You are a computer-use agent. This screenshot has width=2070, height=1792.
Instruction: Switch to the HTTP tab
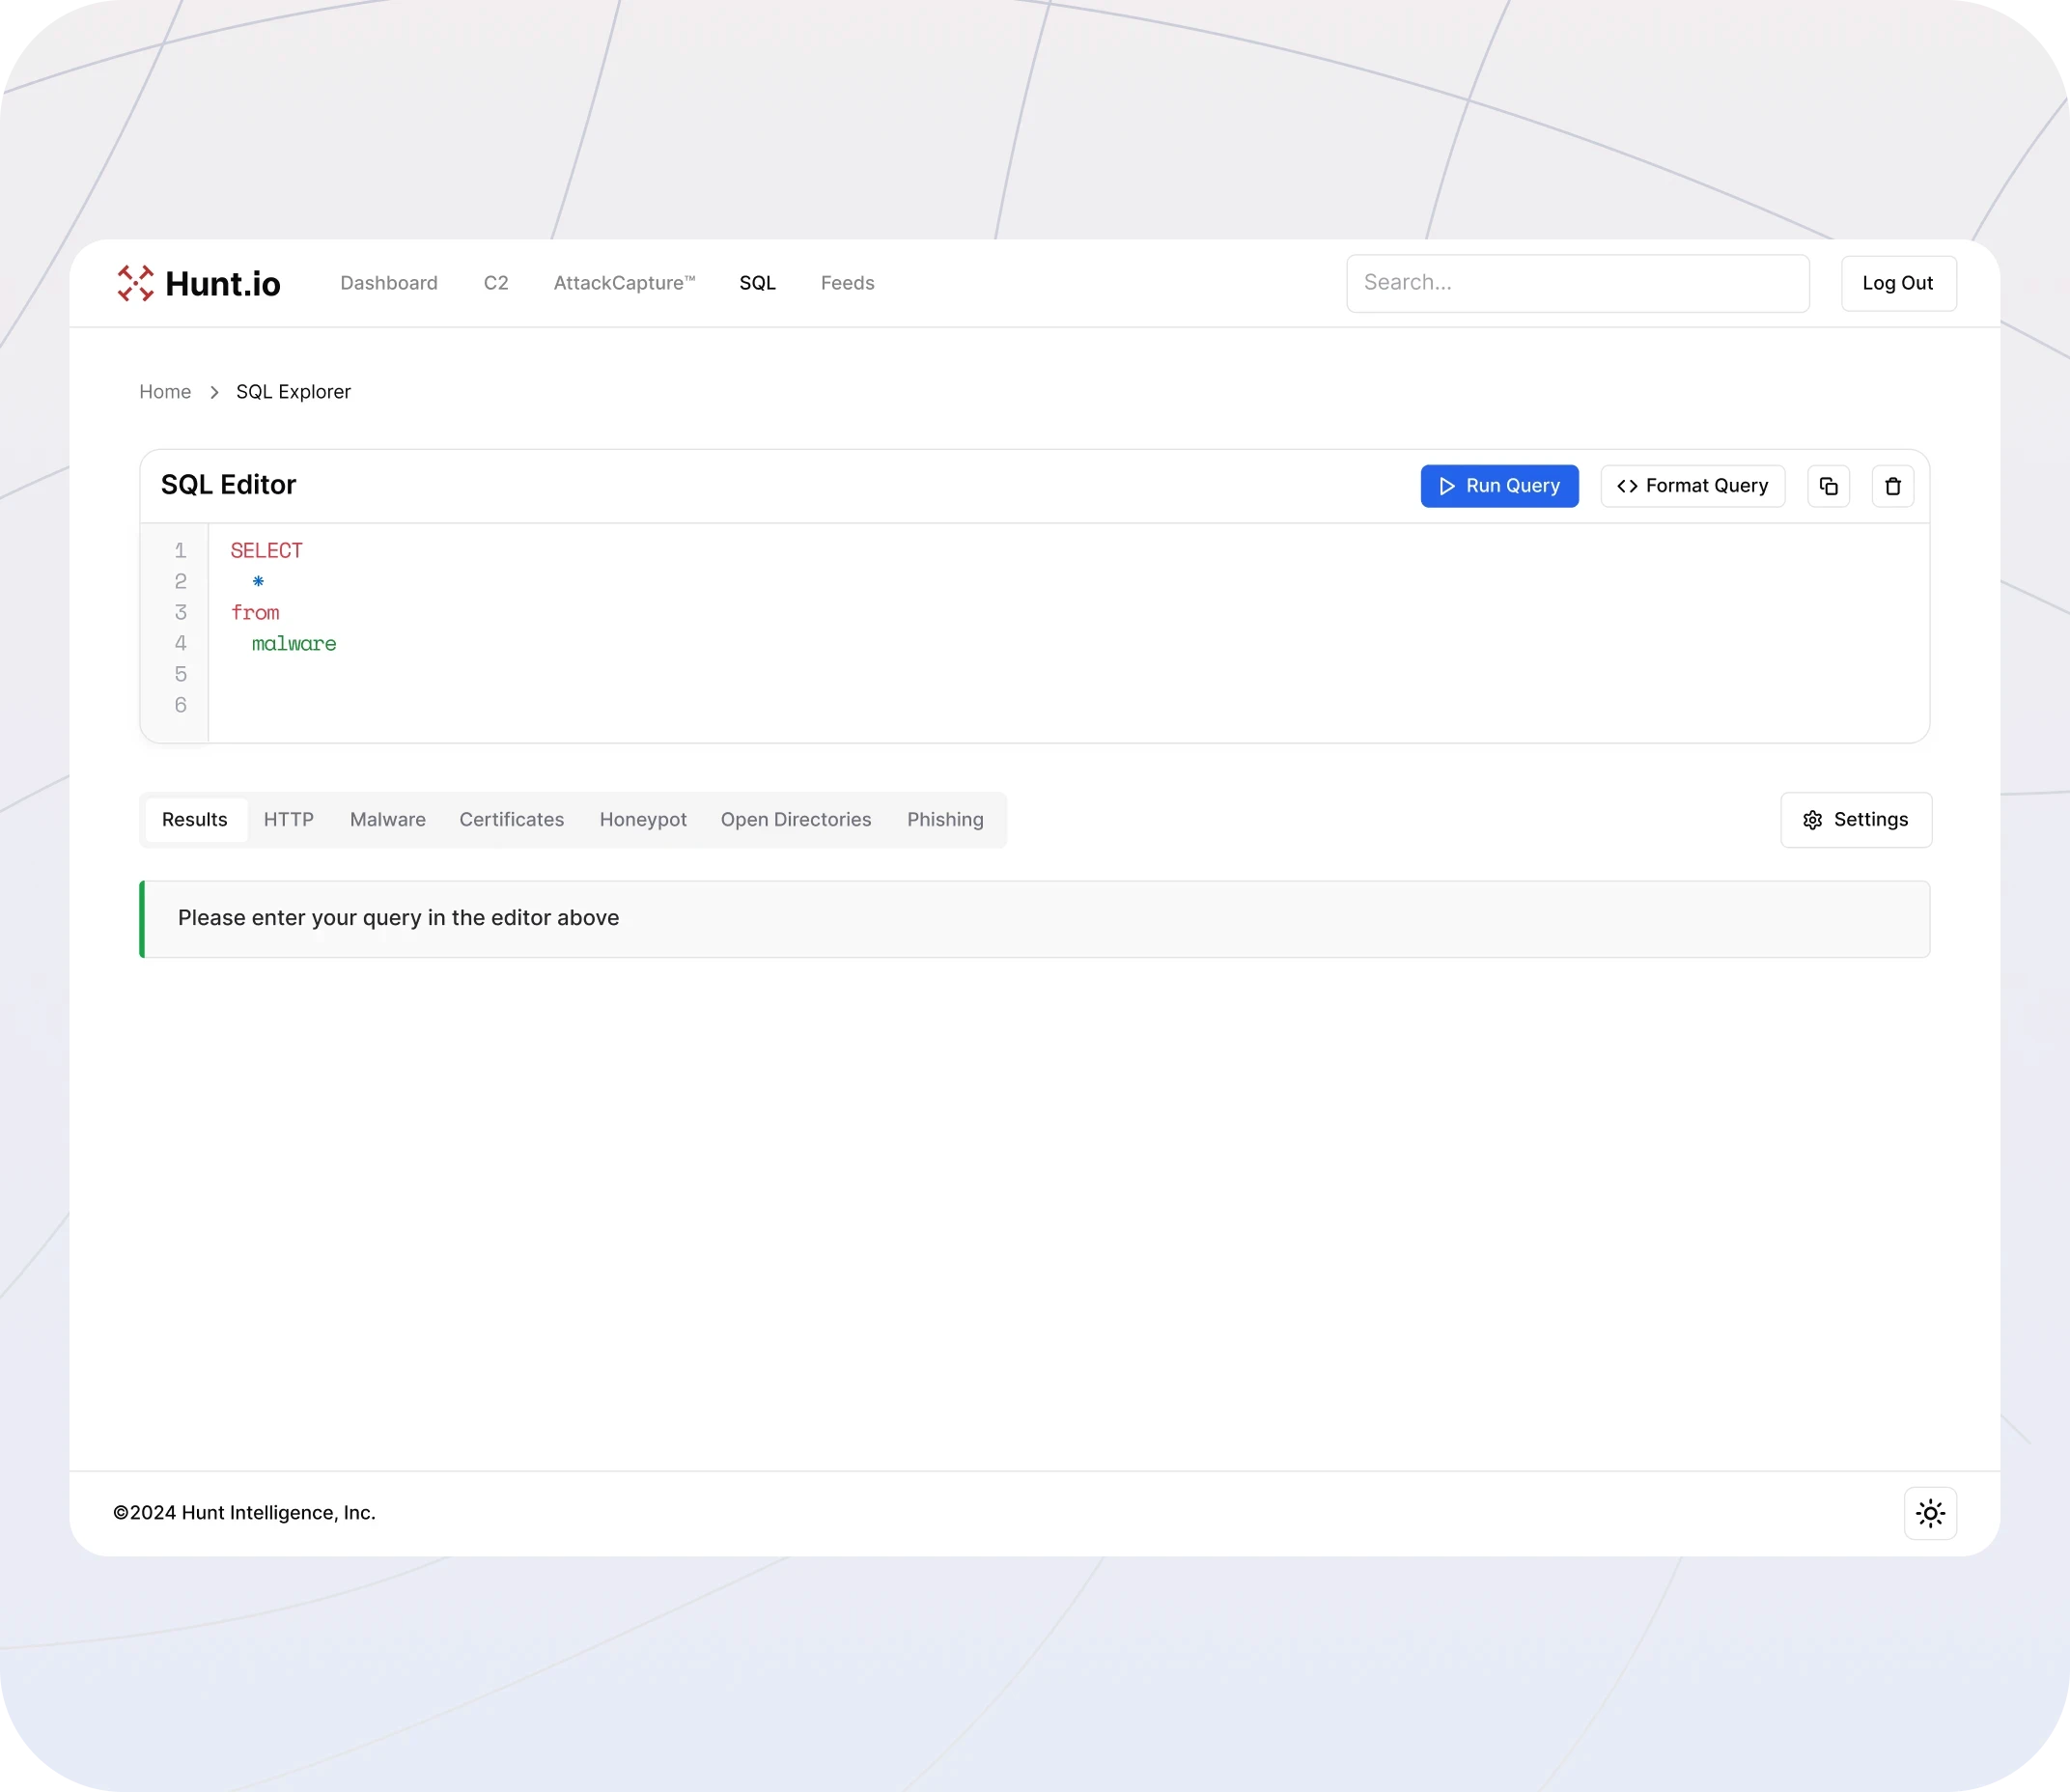pos(289,820)
